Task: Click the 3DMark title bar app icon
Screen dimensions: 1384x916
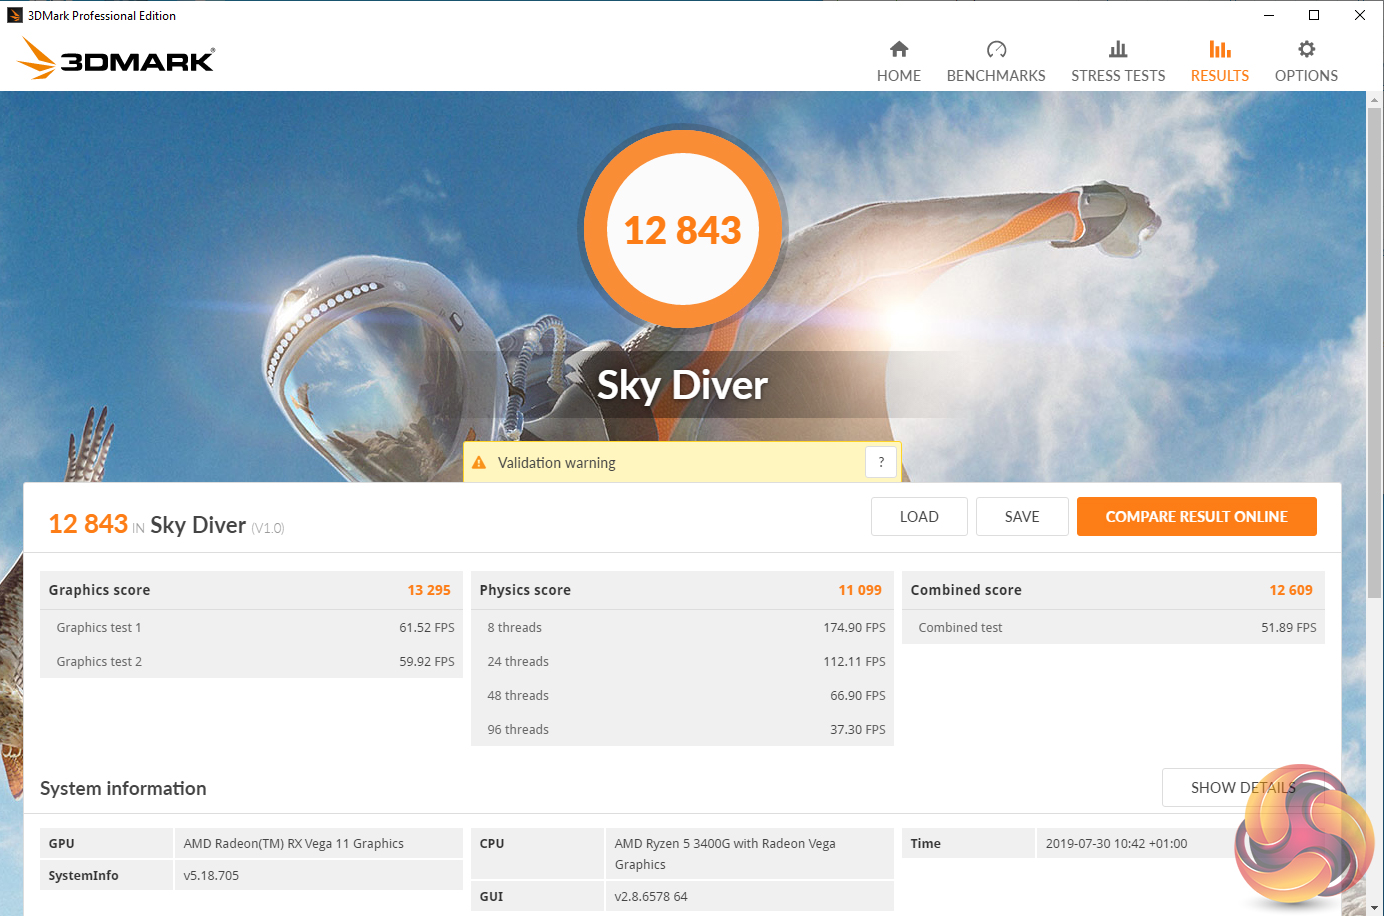Action: 14,15
